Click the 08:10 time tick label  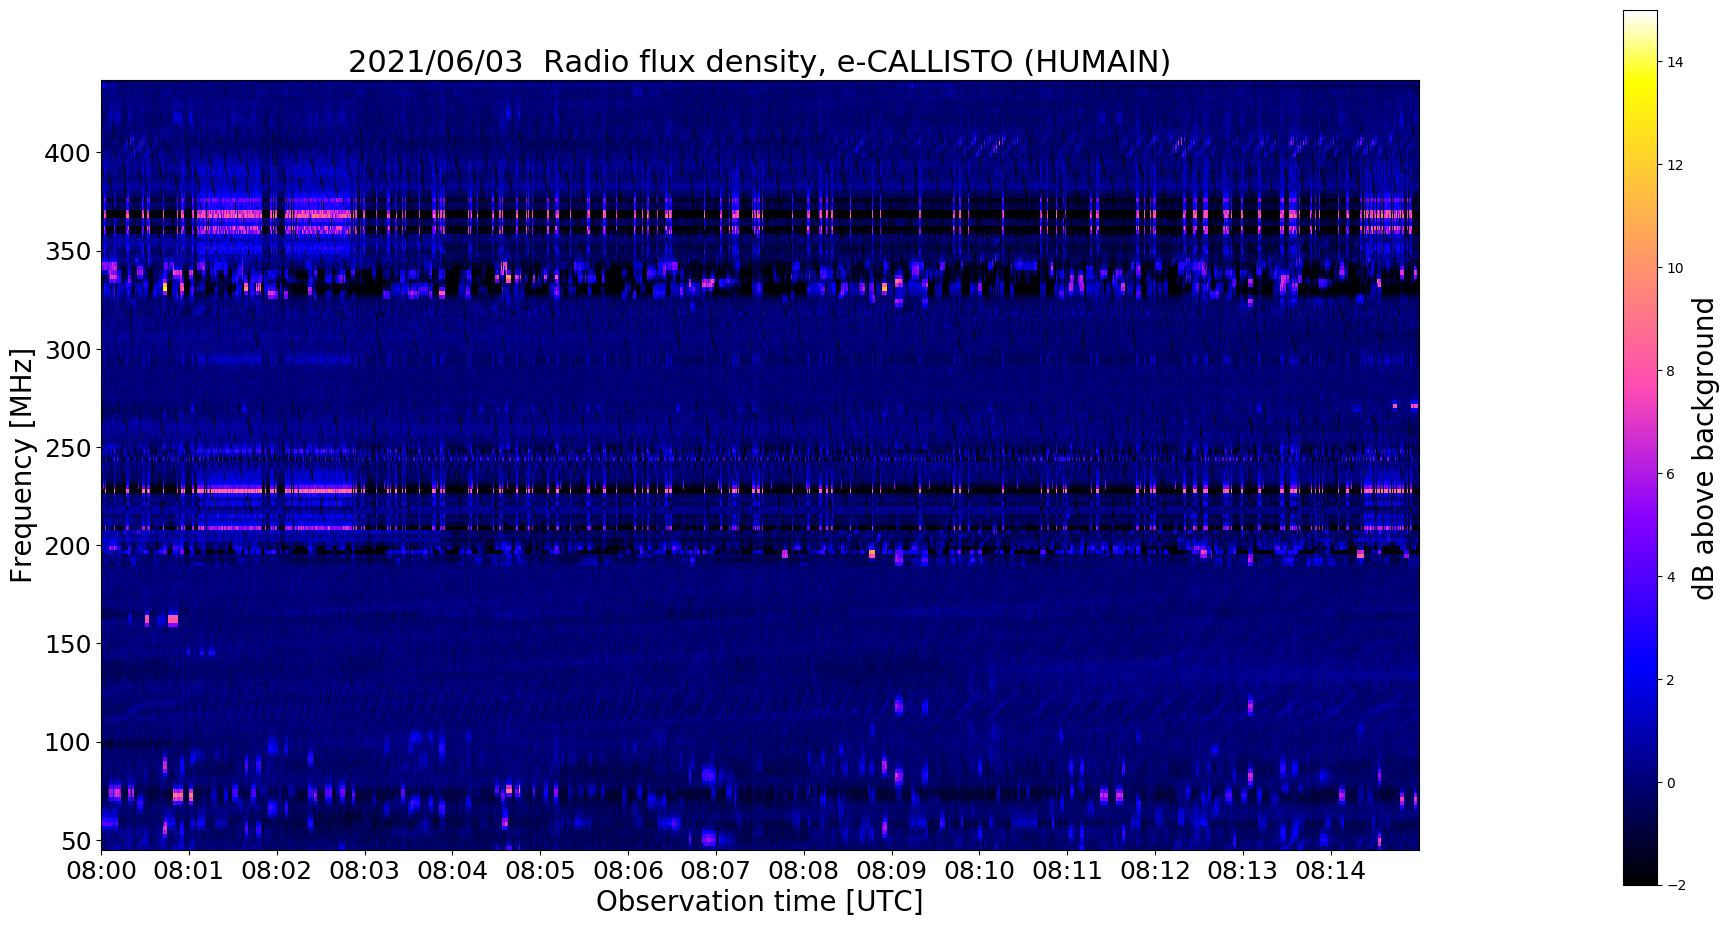[x=980, y=871]
